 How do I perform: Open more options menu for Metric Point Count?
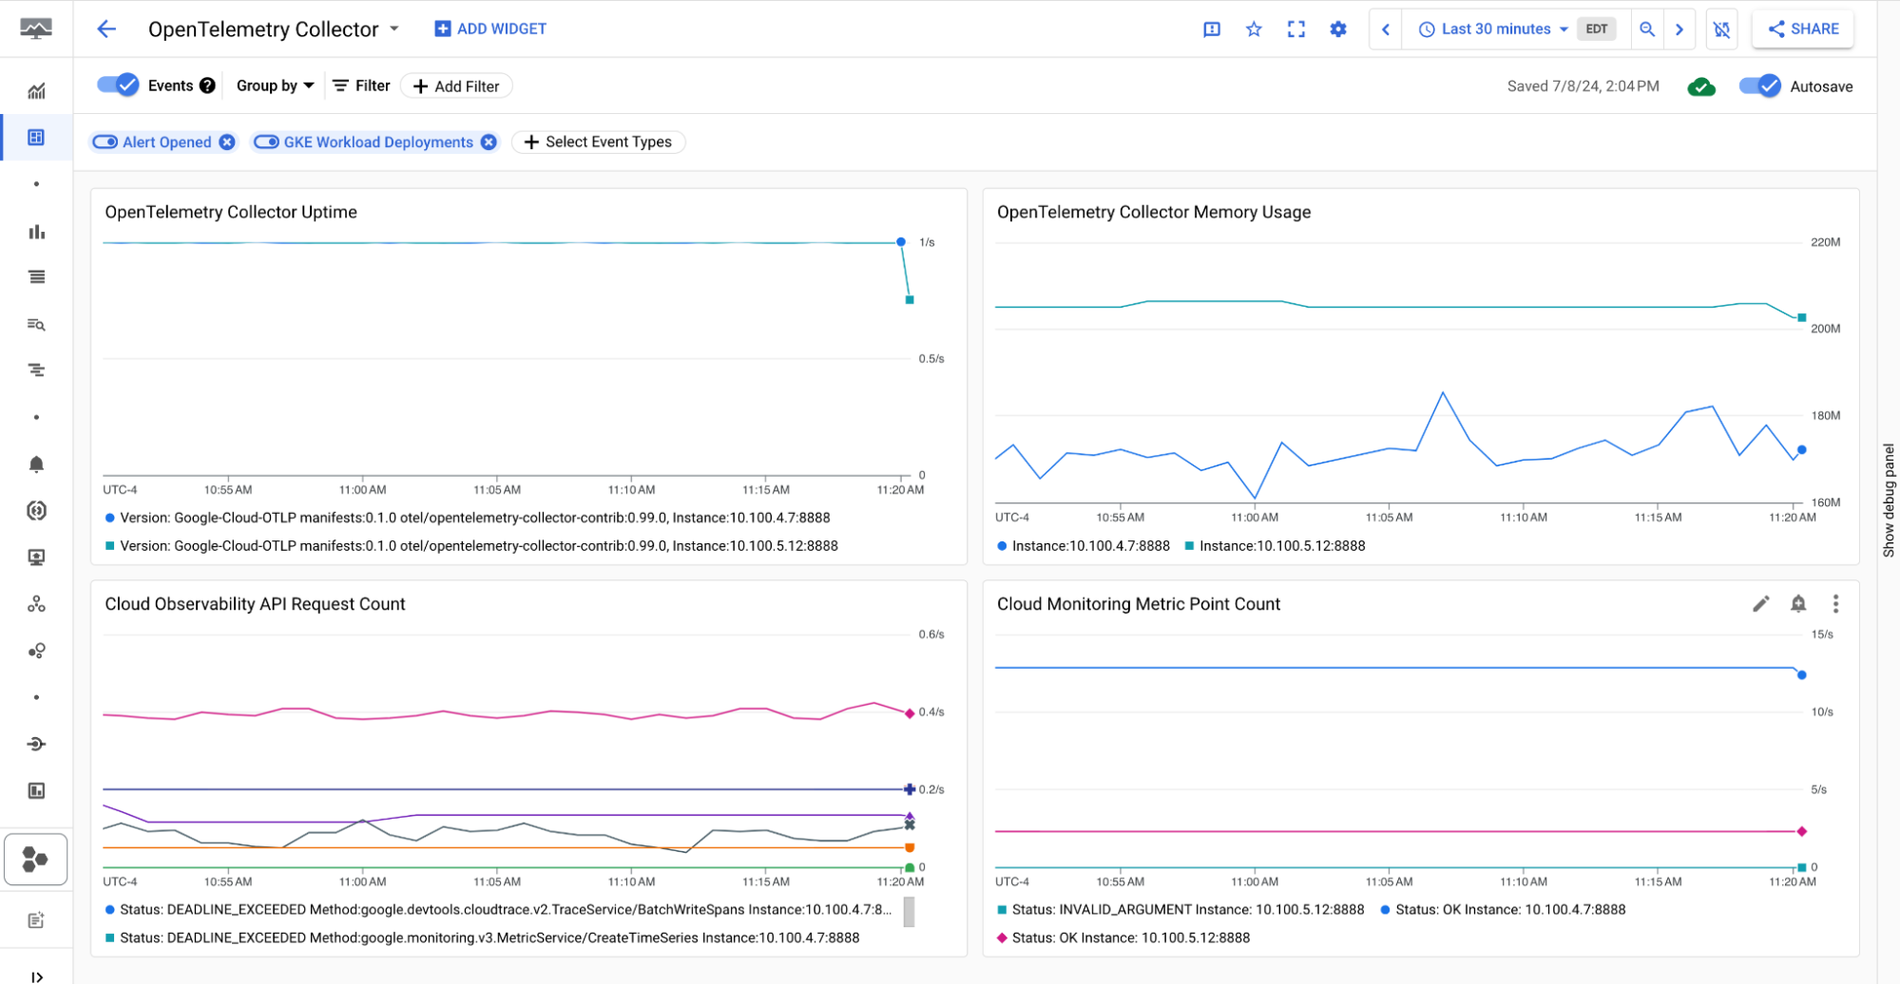click(1835, 603)
